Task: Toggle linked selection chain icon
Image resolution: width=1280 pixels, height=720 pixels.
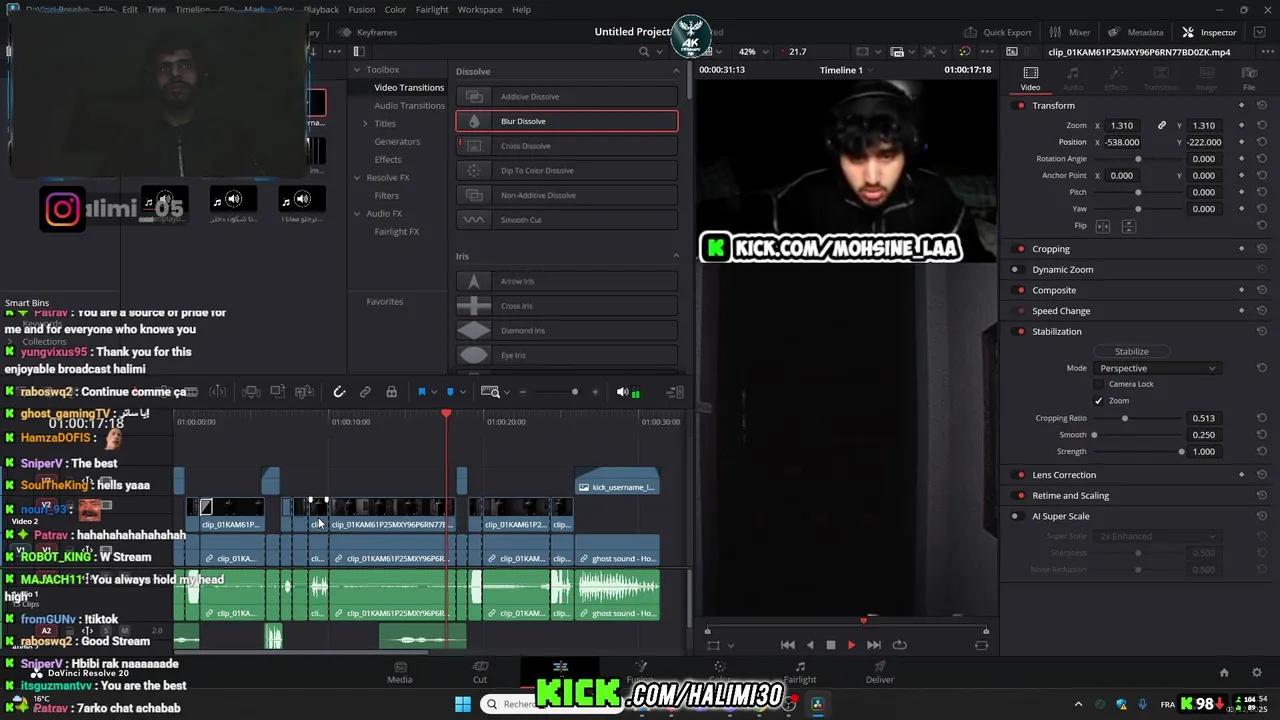Action: pos(365,392)
